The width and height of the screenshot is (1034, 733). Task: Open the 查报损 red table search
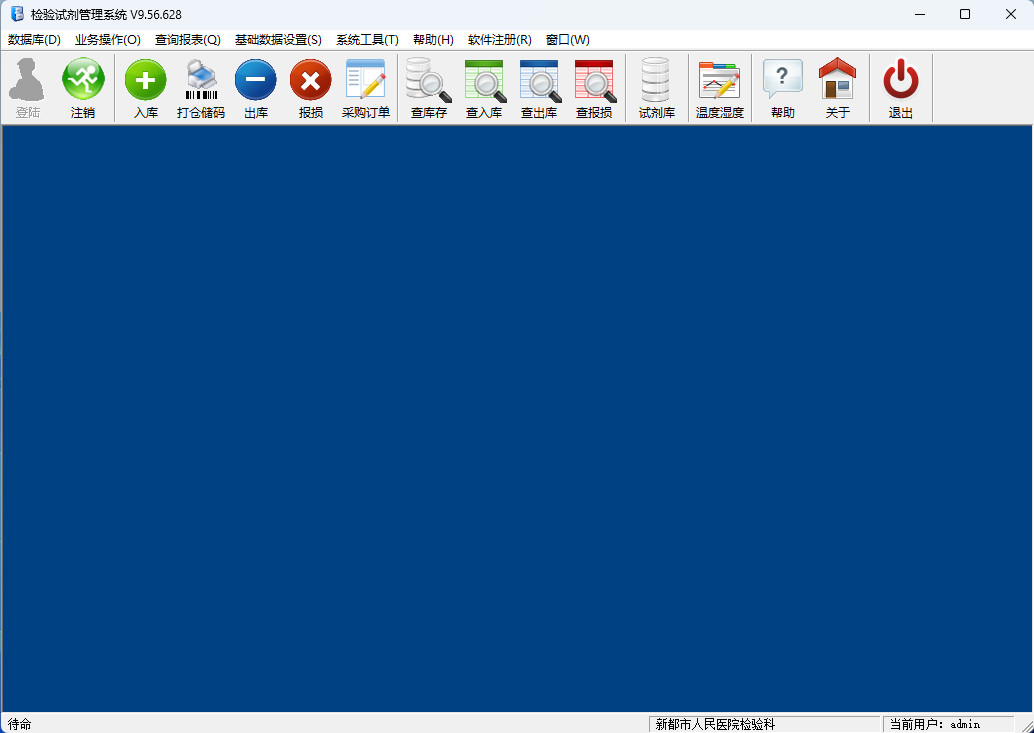pyautogui.click(x=594, y=80)
